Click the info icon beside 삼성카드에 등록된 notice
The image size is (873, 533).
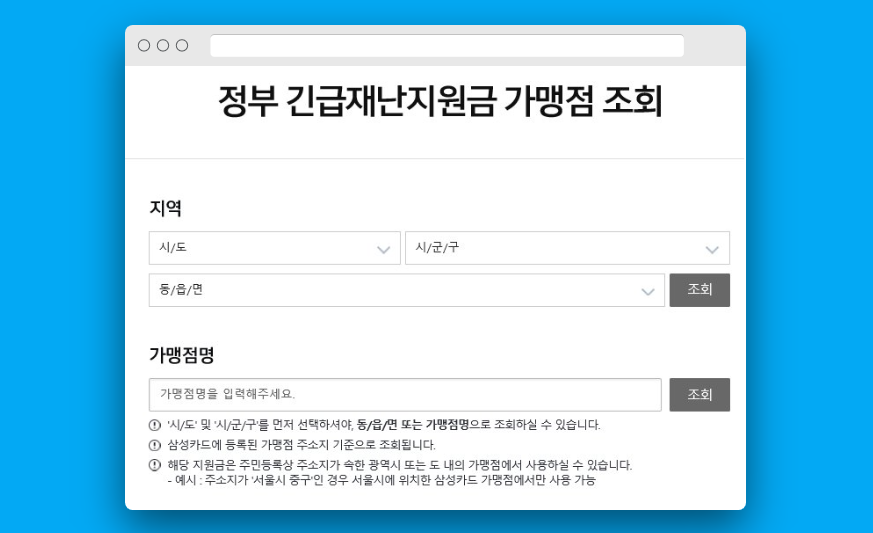pyautogui.click(x=155, y=445)
